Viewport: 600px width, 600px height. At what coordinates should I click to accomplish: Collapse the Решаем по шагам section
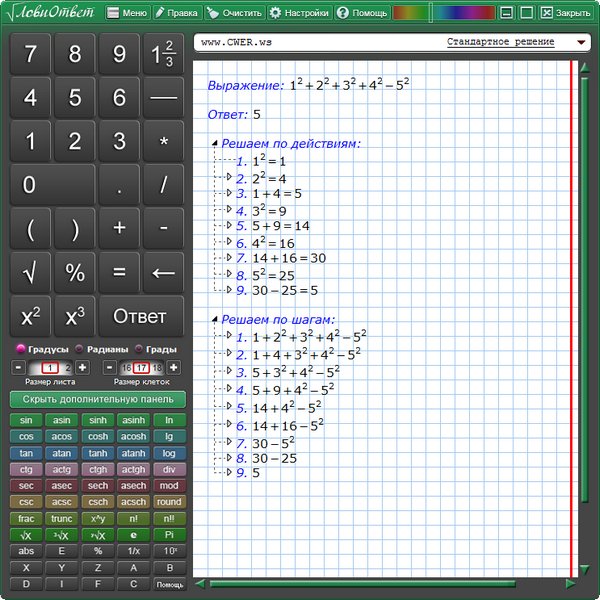tap(215, 320)
